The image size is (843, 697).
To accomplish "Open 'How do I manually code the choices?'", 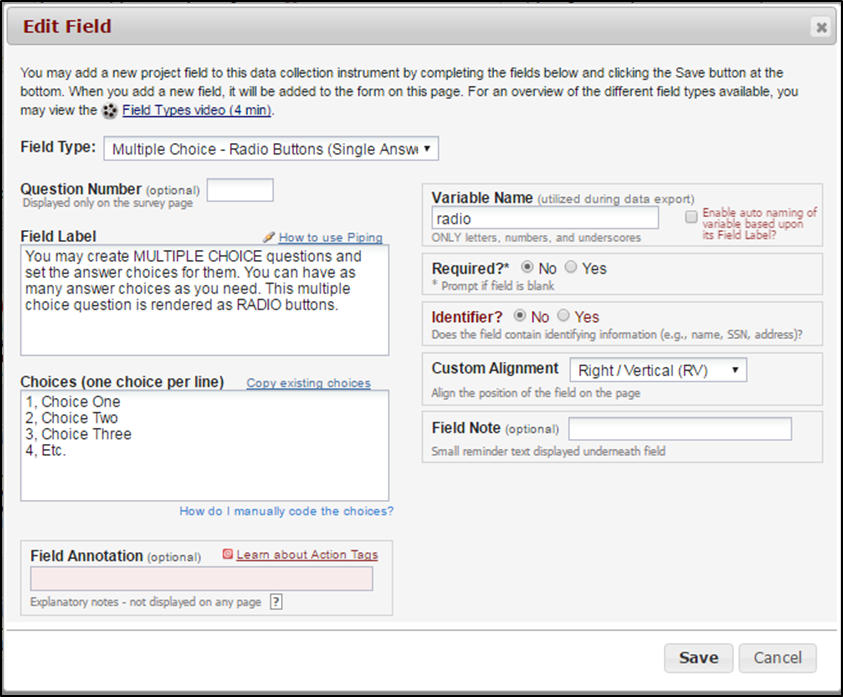I will (286, 511).
